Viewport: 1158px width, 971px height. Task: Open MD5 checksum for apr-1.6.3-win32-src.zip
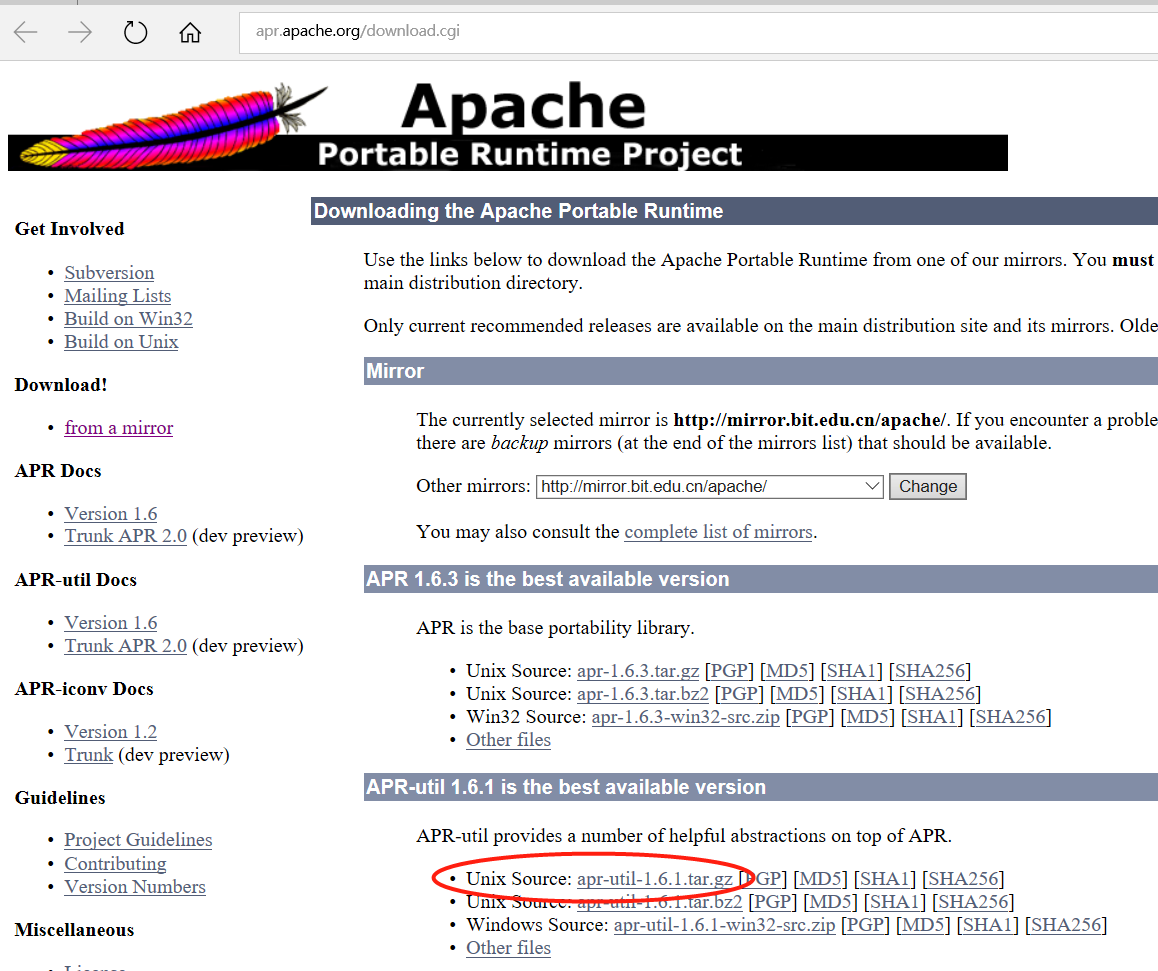pos(868,716)
